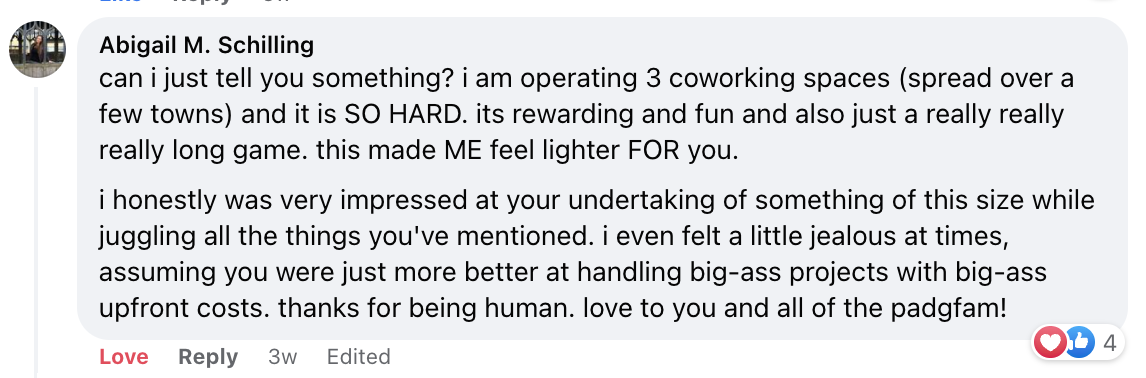Click the red heart reaction icon
Screen dimensions: 1146x378
1050,342
